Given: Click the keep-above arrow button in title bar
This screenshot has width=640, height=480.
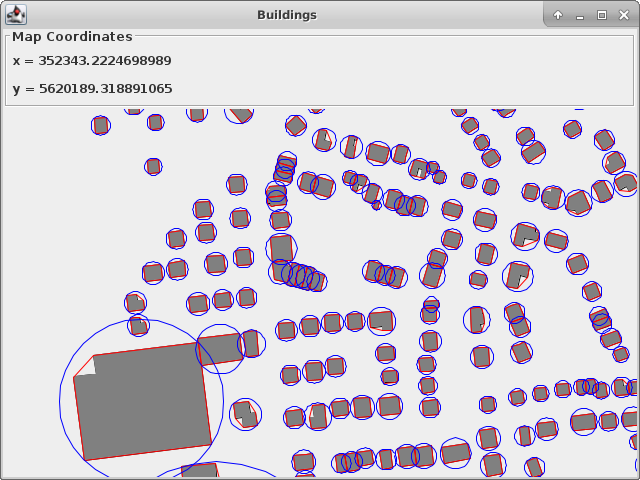Looking at the screenshot, I should tap(558, 15).
